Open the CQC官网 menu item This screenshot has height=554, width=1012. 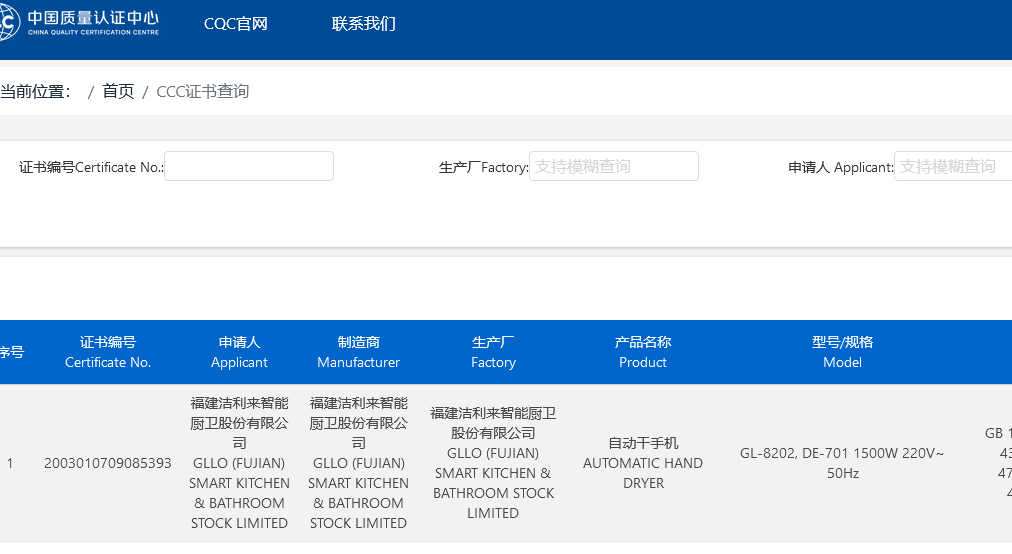pyautogui.click(x=236, y=24)
